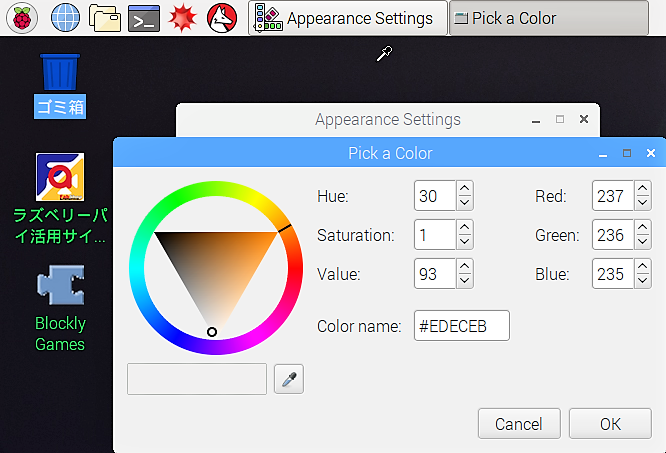The image size is (666, 453).
Task: Launch the web browser globe icon
Action: coord(65,18)
